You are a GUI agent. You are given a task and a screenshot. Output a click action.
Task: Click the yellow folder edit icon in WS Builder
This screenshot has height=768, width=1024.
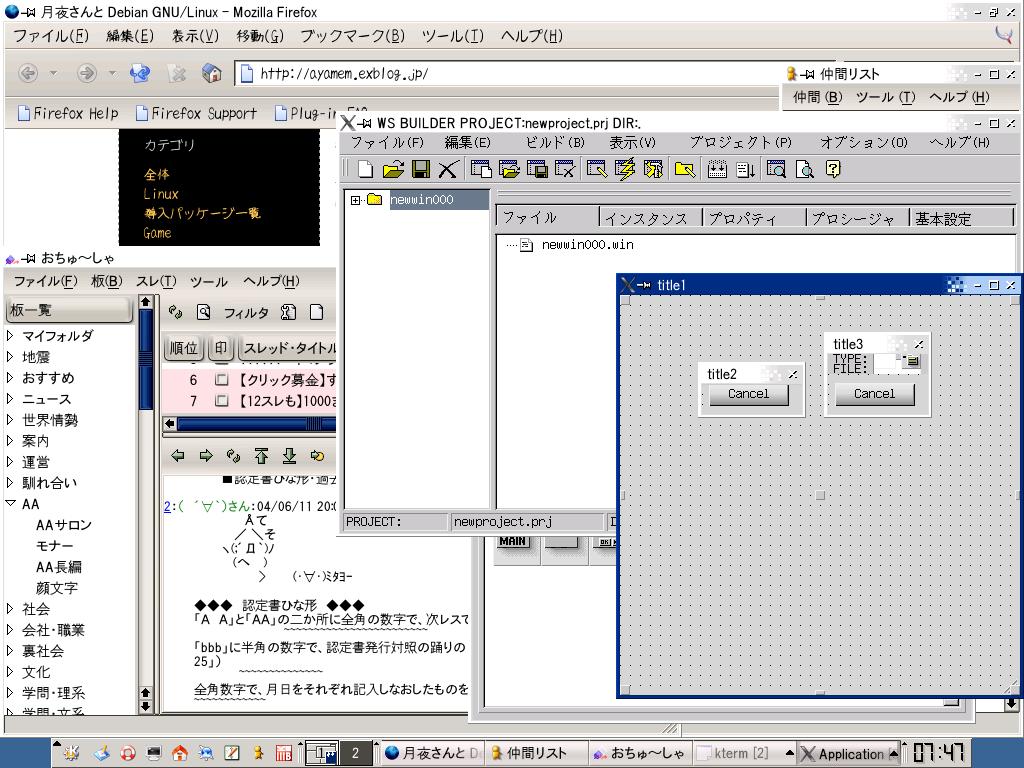click(x=684, y=170)
